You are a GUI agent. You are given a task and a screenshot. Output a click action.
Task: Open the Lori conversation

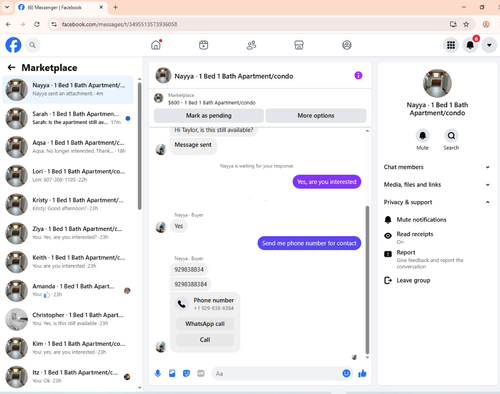(x=68, y=175)
